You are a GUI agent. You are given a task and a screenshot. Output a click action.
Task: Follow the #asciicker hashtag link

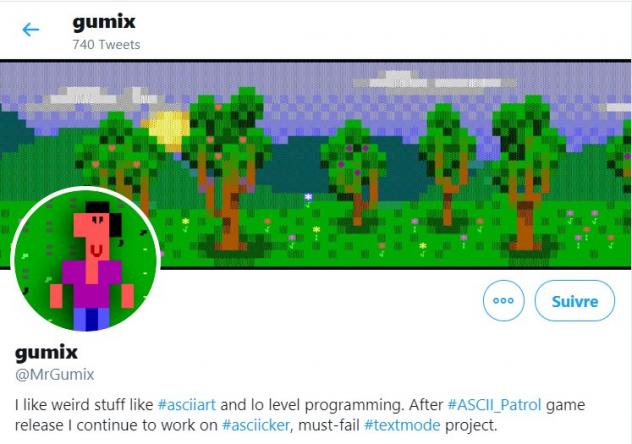click(x=256, y=425)
